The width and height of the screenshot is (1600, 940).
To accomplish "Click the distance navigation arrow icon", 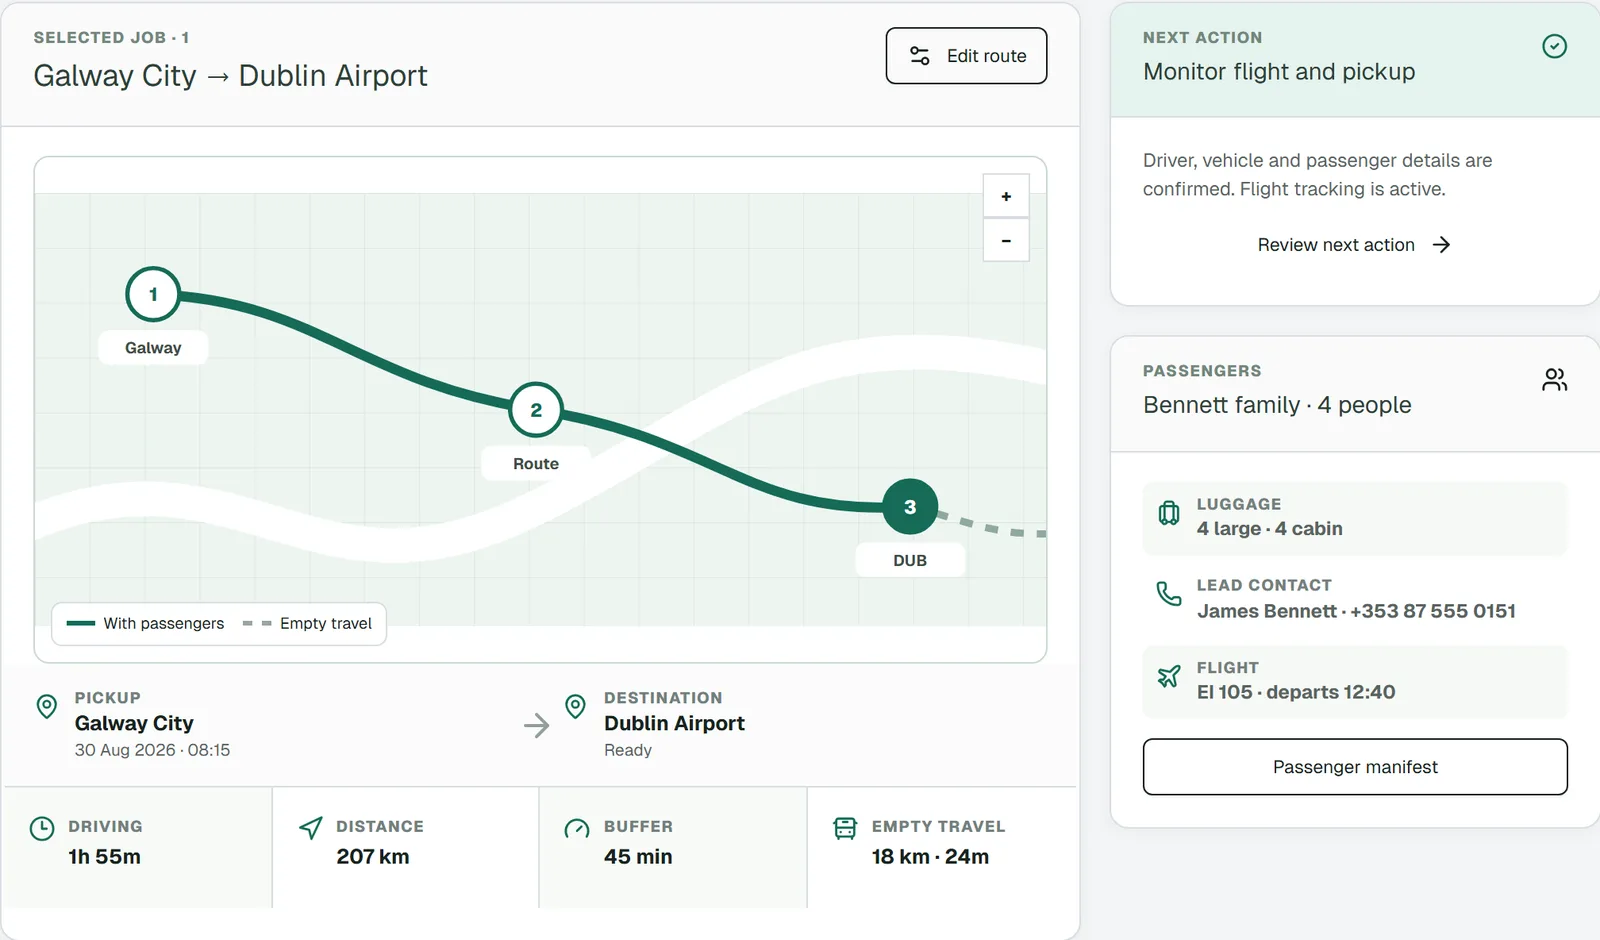I will point(311,828).
